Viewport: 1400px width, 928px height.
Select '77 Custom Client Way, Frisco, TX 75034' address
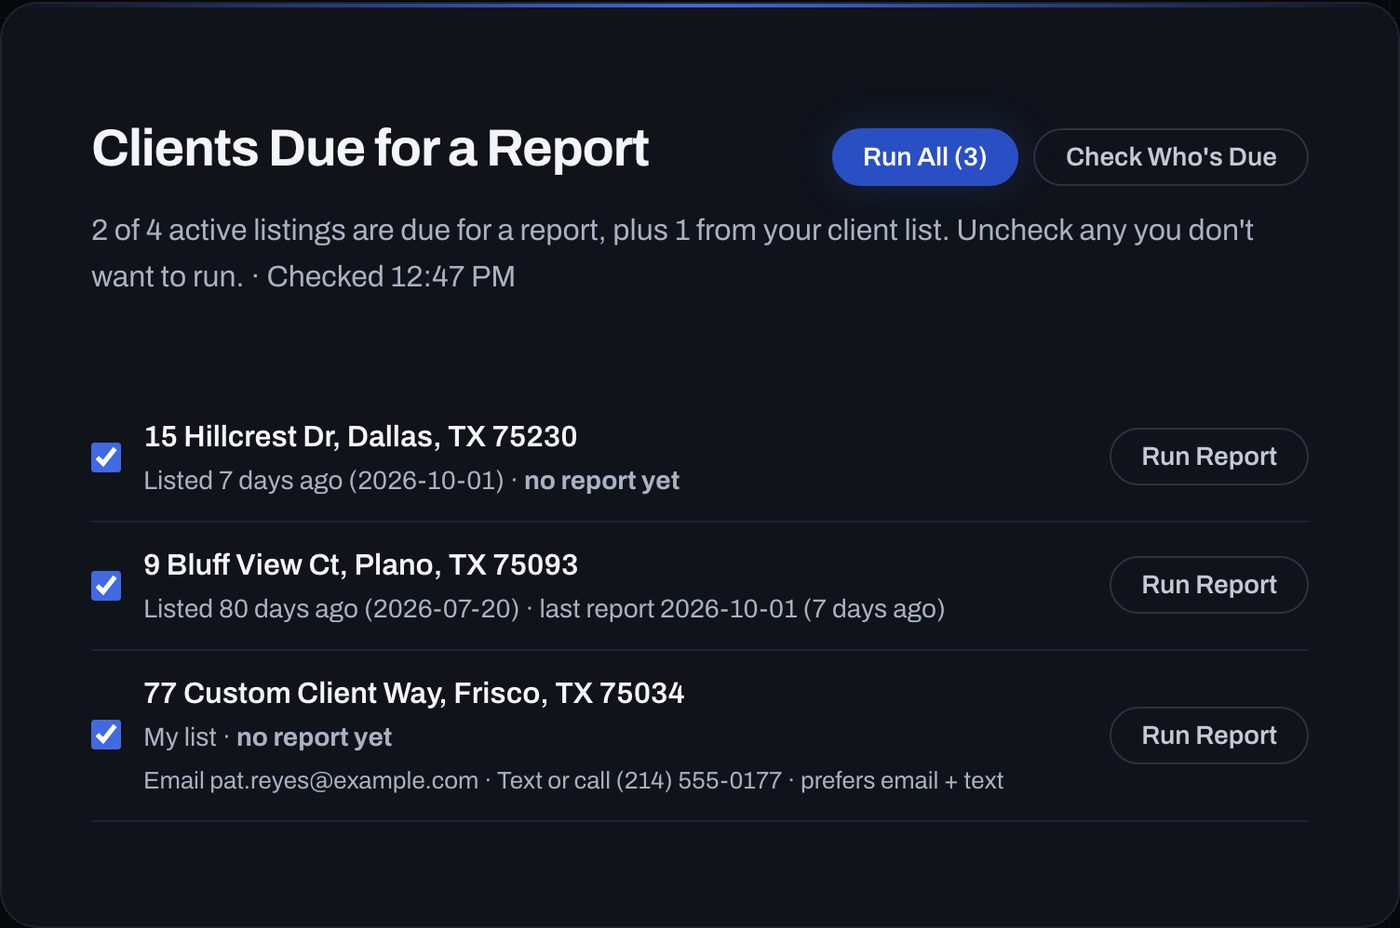coord(414,693)
